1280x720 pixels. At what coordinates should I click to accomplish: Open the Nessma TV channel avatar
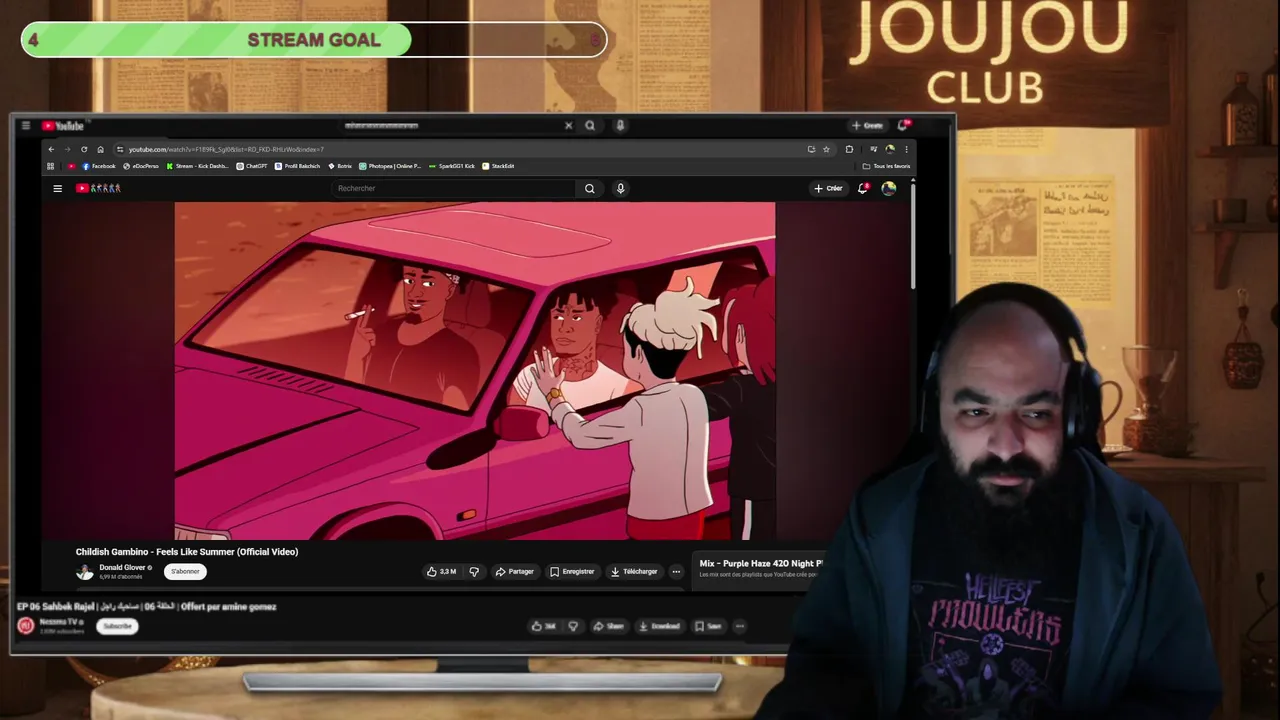tap(26, 626)
